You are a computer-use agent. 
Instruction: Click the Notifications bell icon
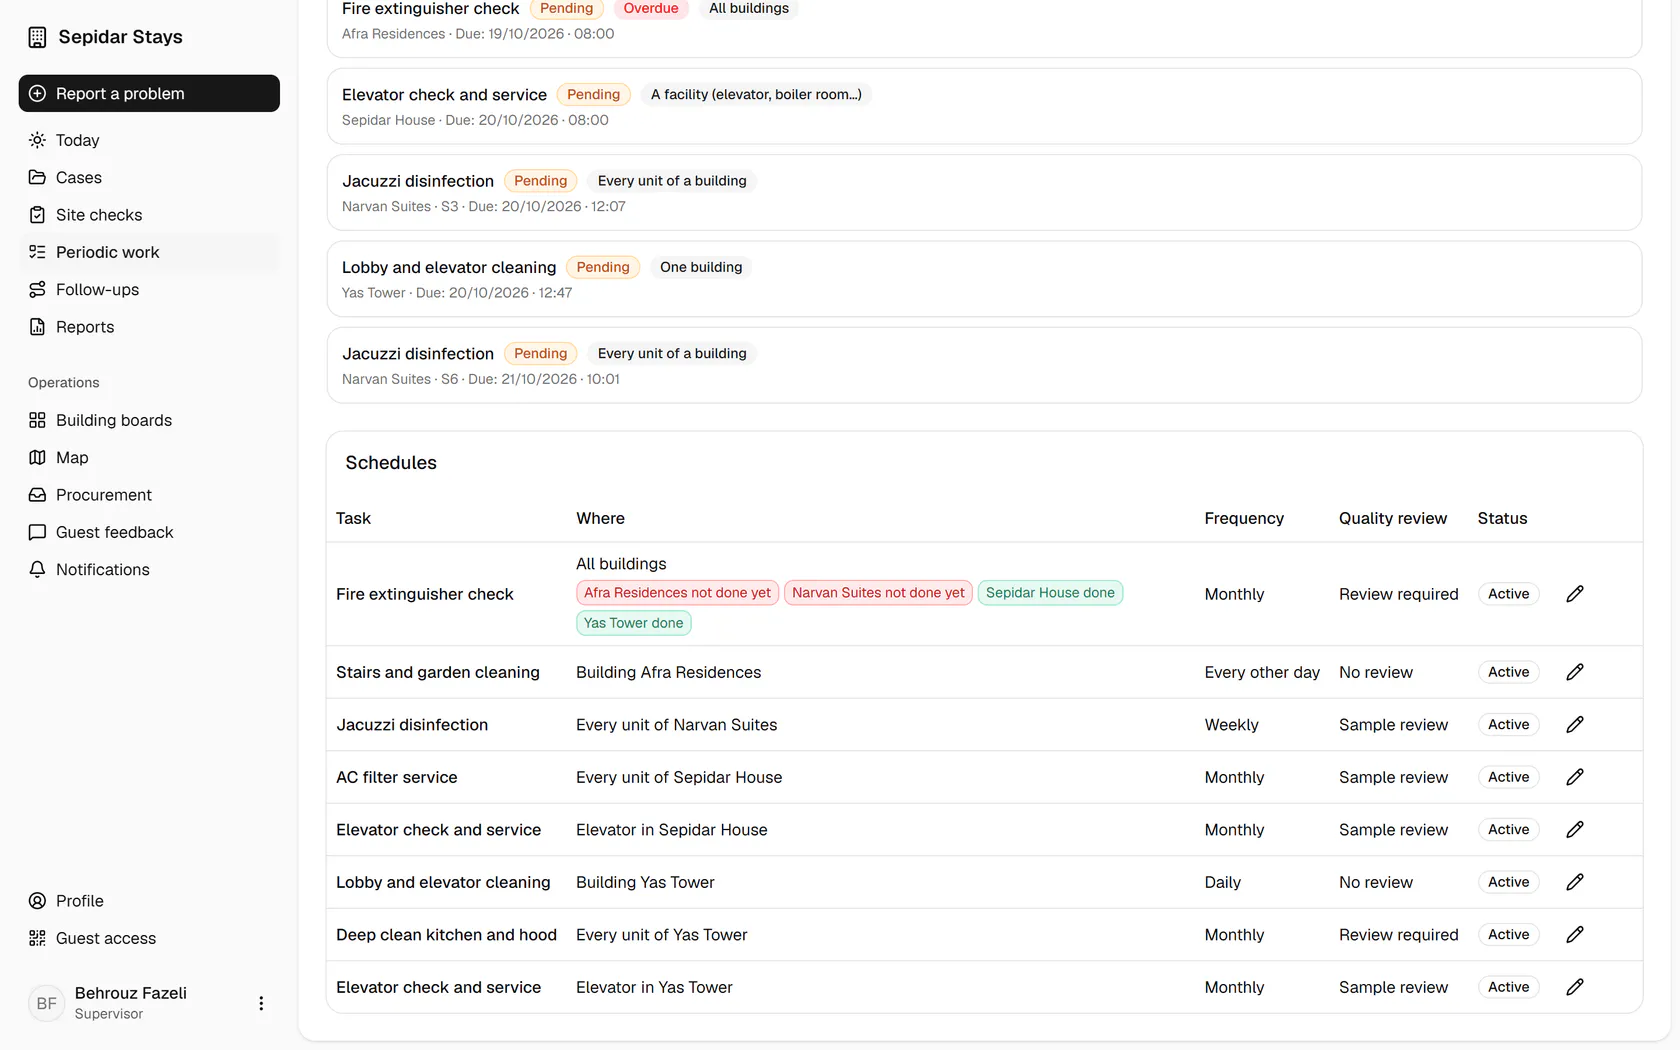tap(37, 570)
